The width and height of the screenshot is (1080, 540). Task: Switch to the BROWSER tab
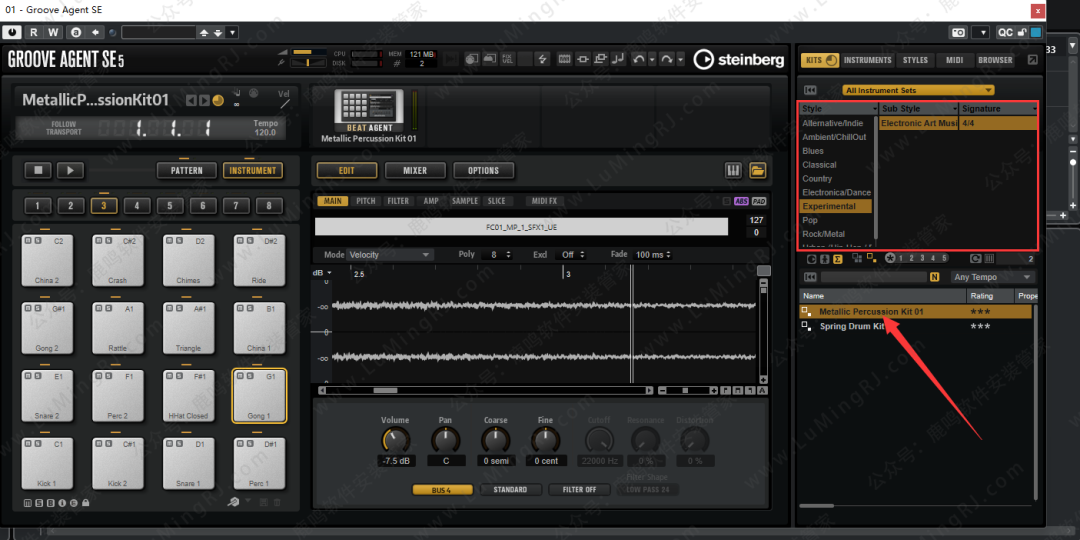click(x=995, y=60)
